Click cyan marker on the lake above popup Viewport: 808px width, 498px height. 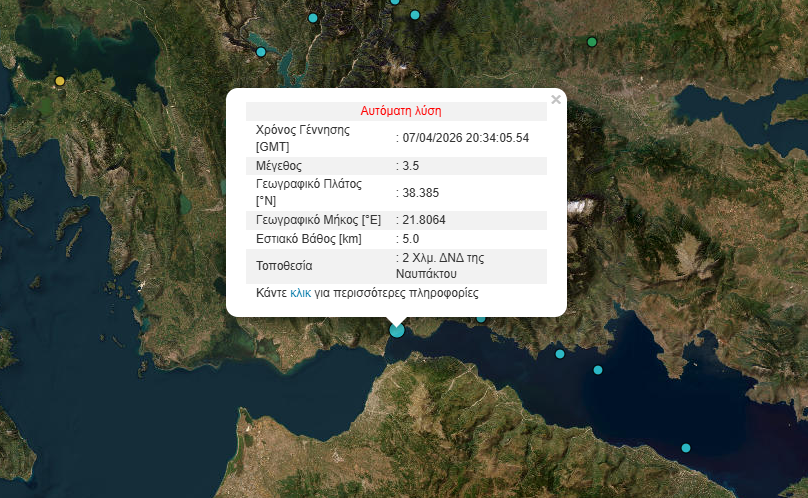click(261, 52)
